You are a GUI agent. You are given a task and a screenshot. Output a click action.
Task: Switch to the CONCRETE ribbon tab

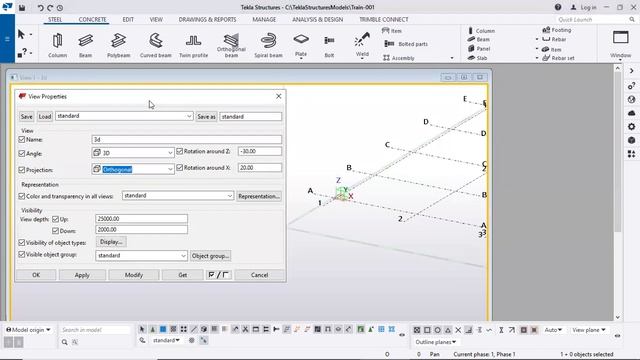92,20
